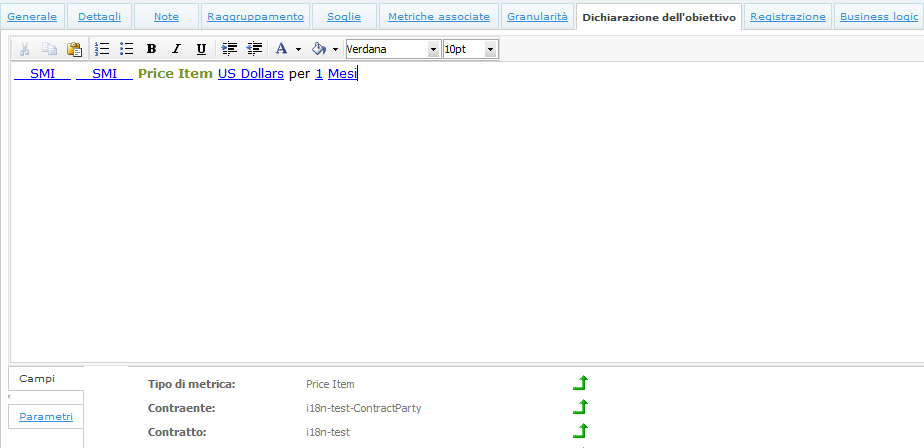
Task: Switch to the Soglie tab
Action: point(344,17)
